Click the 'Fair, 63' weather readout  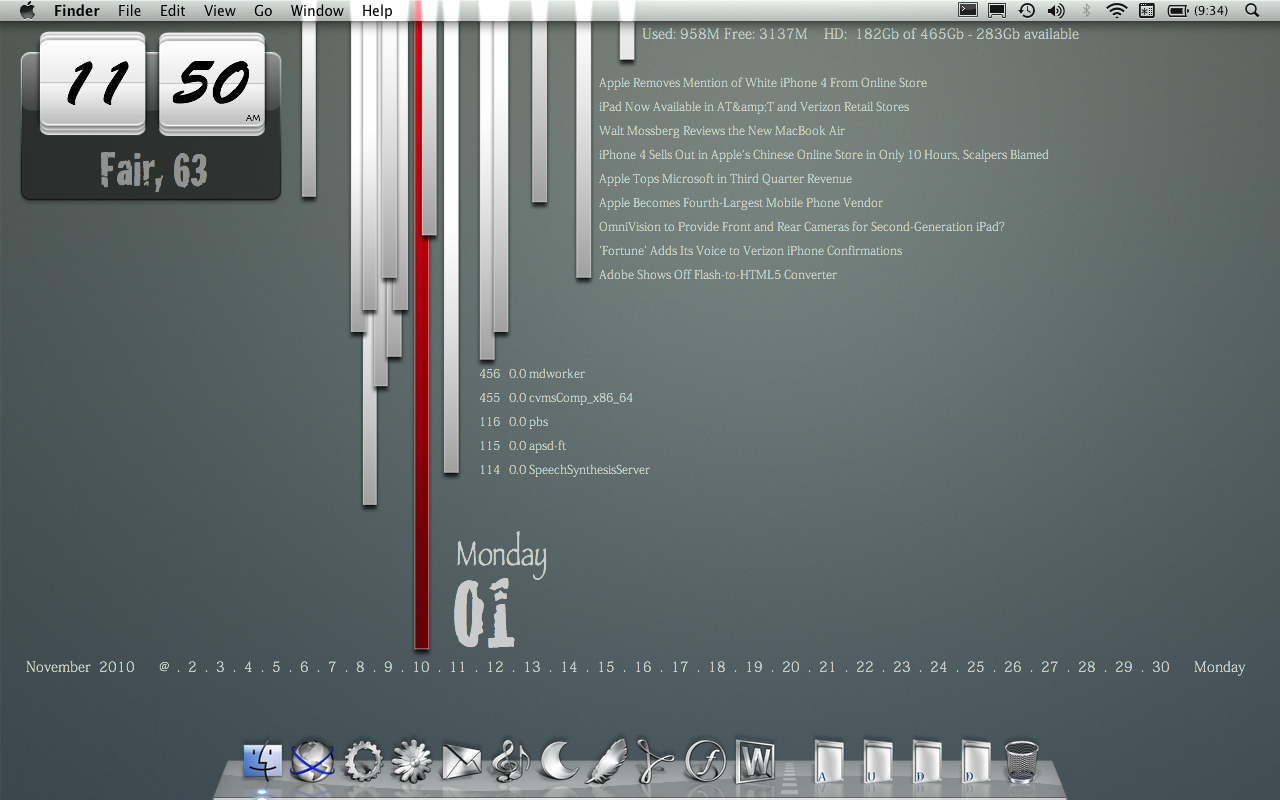[x=153, y=171]
